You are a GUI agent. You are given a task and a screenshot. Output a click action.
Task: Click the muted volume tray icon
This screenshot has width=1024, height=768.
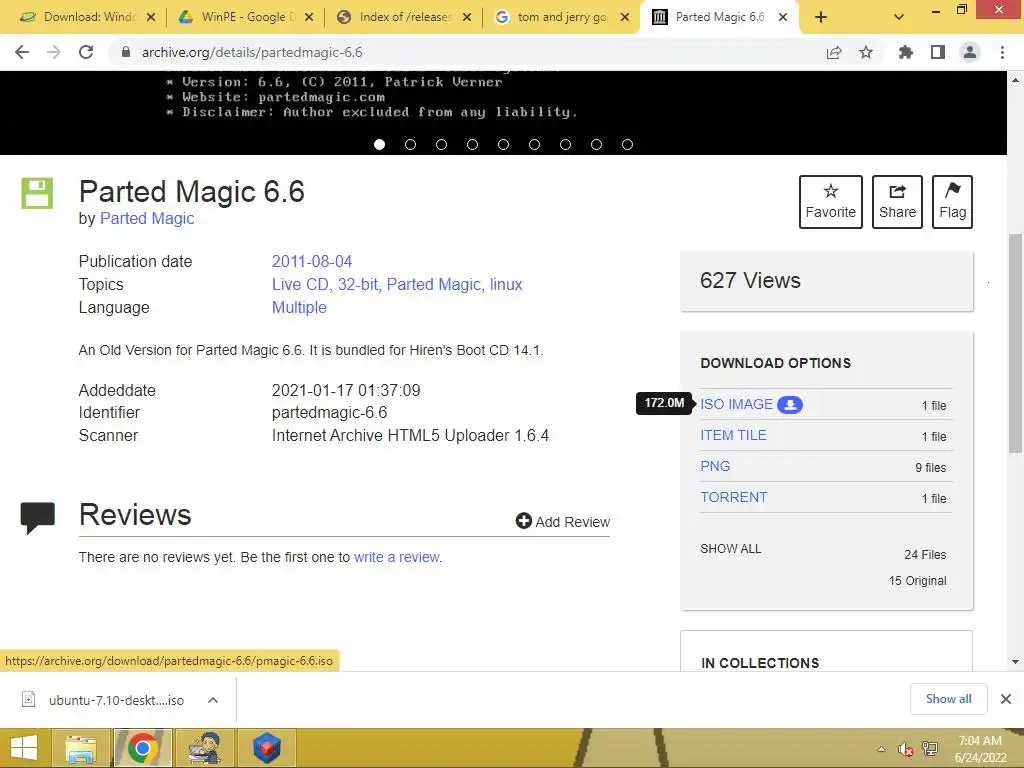(905, 749)
